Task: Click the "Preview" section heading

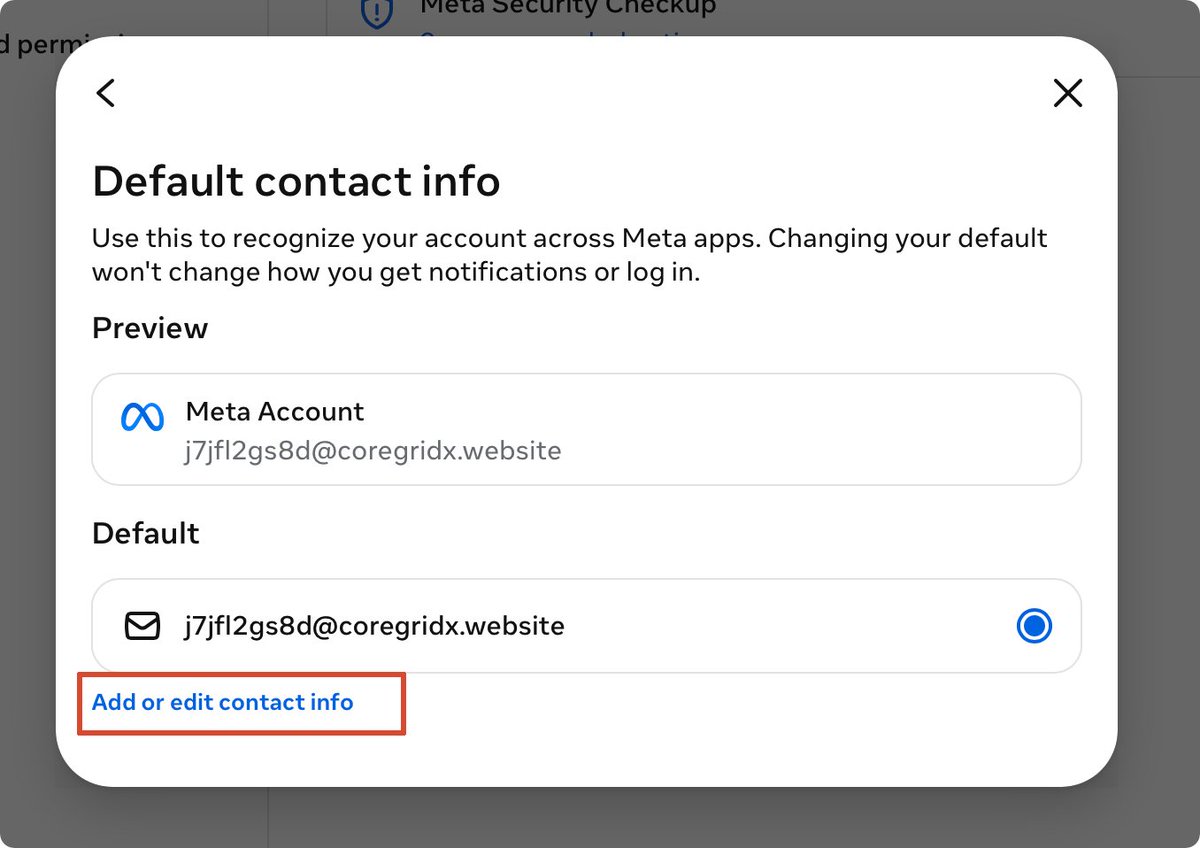Action: (150, 328)
